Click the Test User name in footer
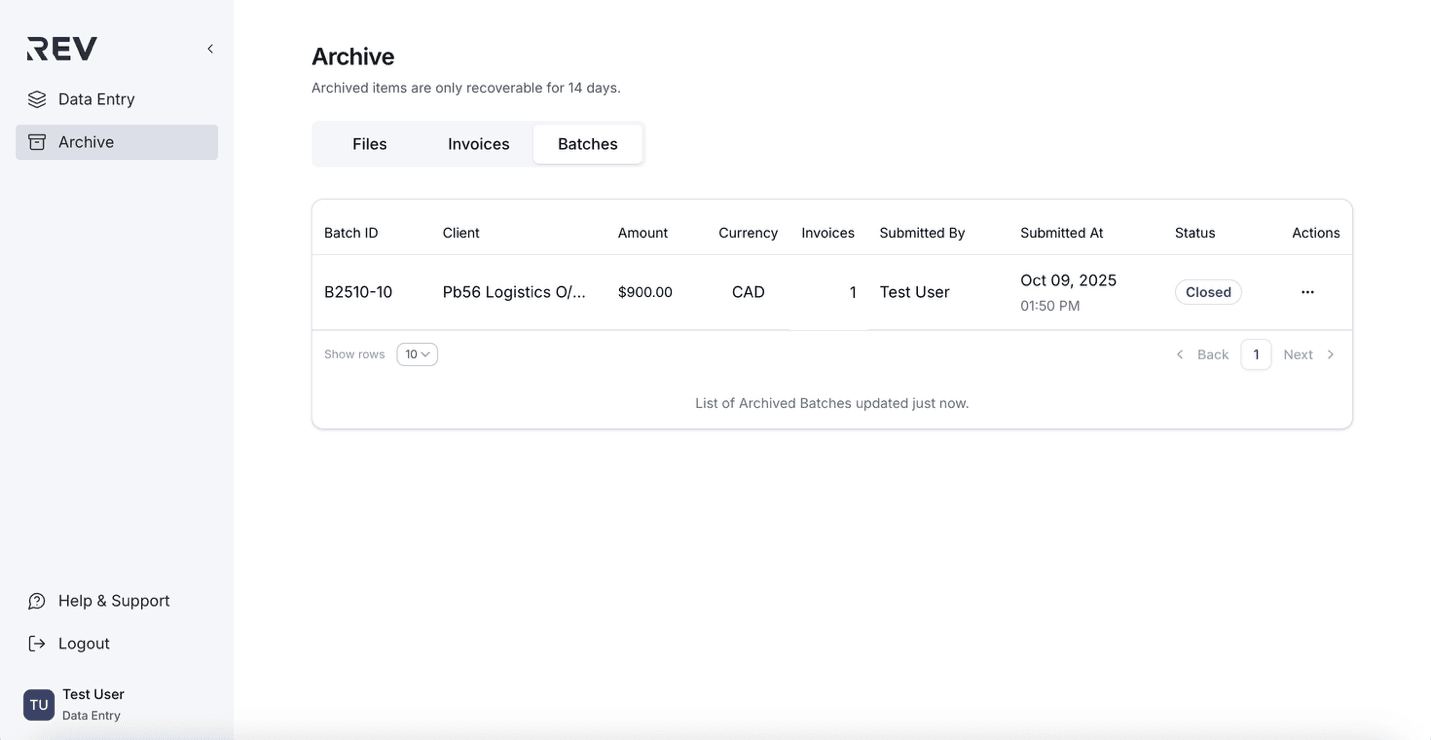Viewport: 1431px width, 740px height. pyautogui.click(x=92, y=693)
